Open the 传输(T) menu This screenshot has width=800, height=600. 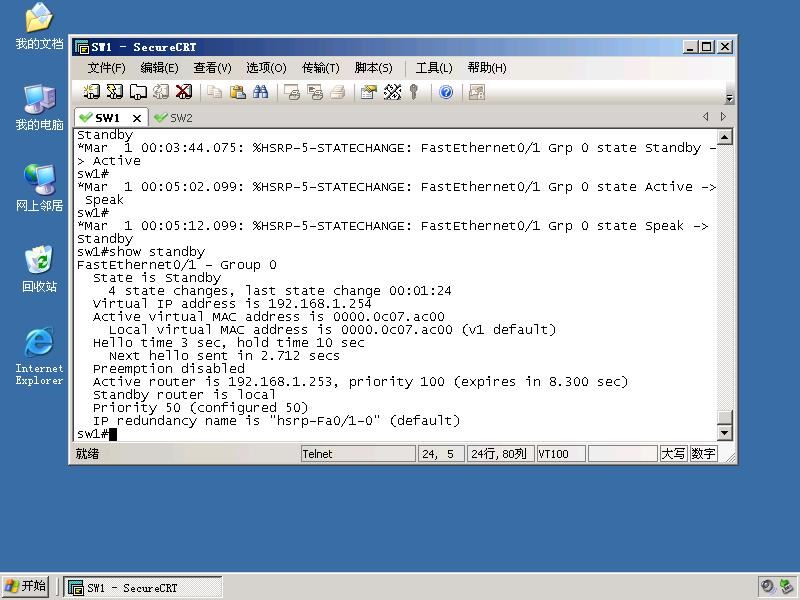[x=320, y=68]
